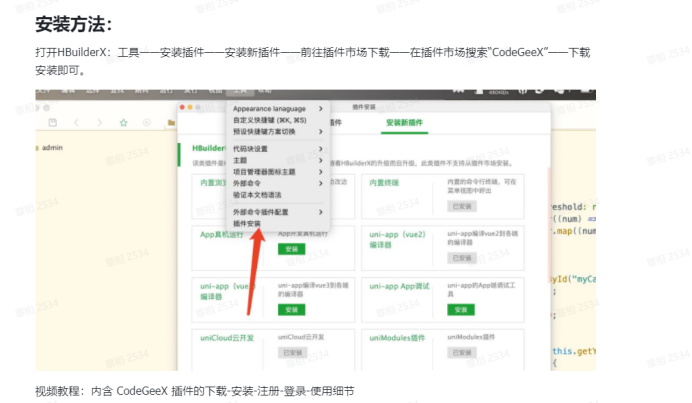
Task: Open the 项目管理器图标主题 submenu
Action: pyautogui.click(x=278, y=172)
